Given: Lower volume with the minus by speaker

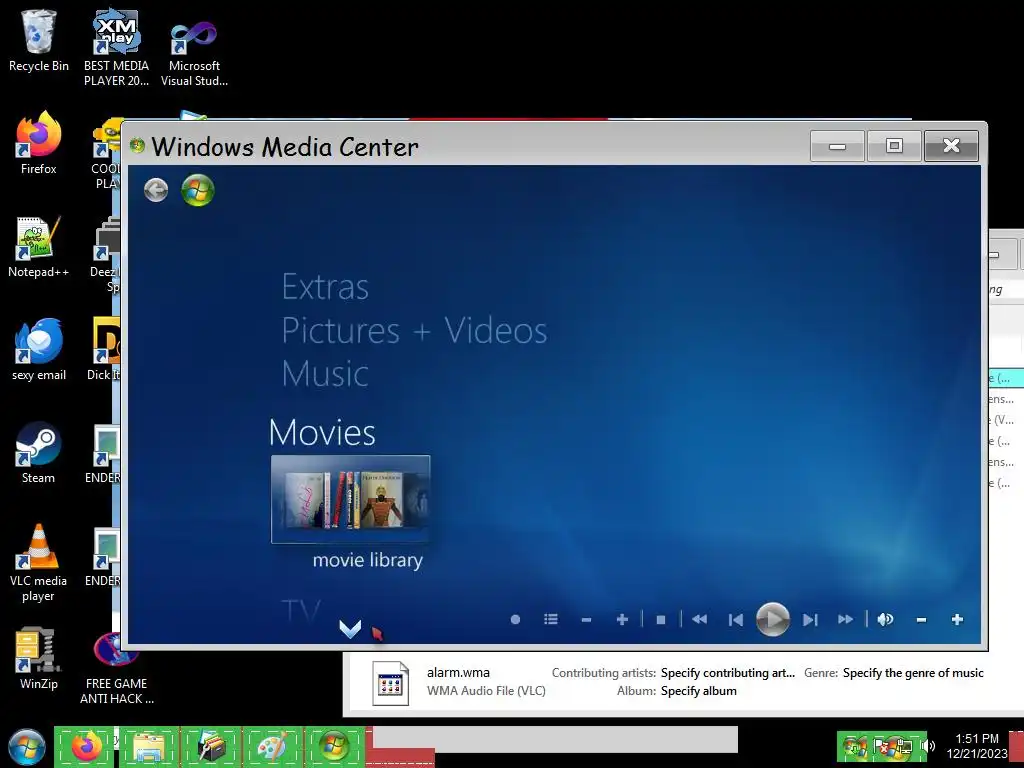Looking at the screenshot, I should tap(921, 620).
